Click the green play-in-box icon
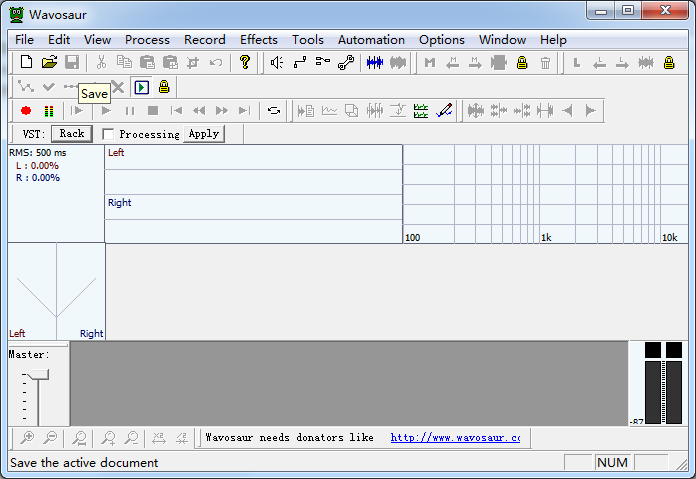 point(142,87)
